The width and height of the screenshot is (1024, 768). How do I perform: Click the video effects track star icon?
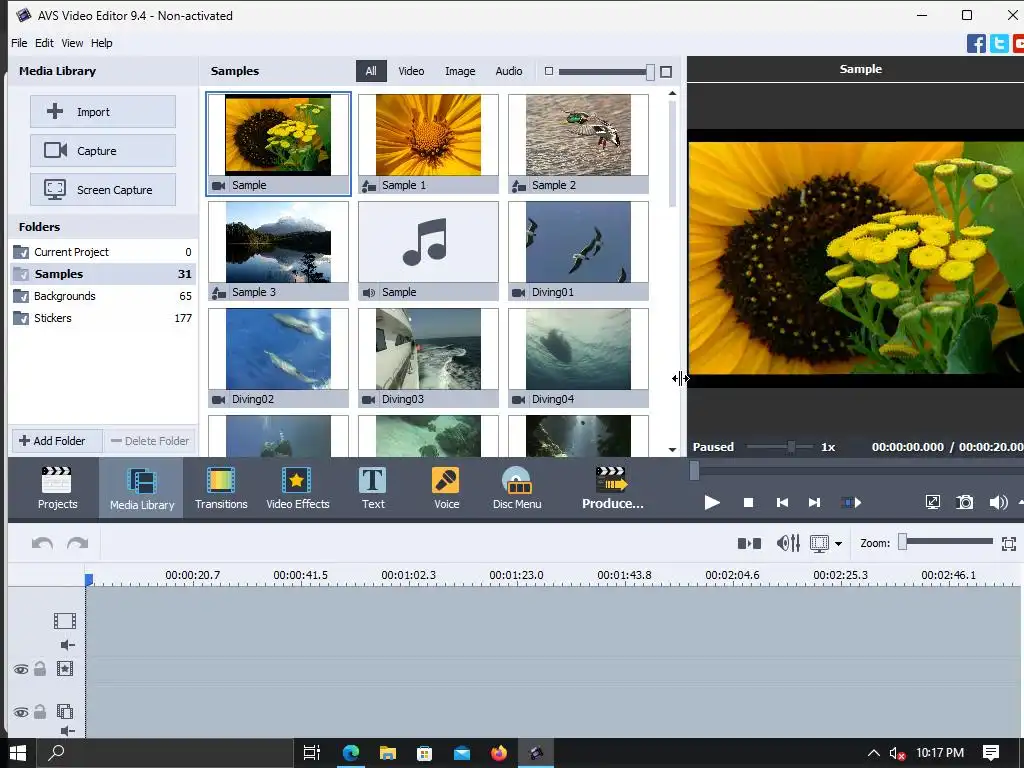[65, 669]
